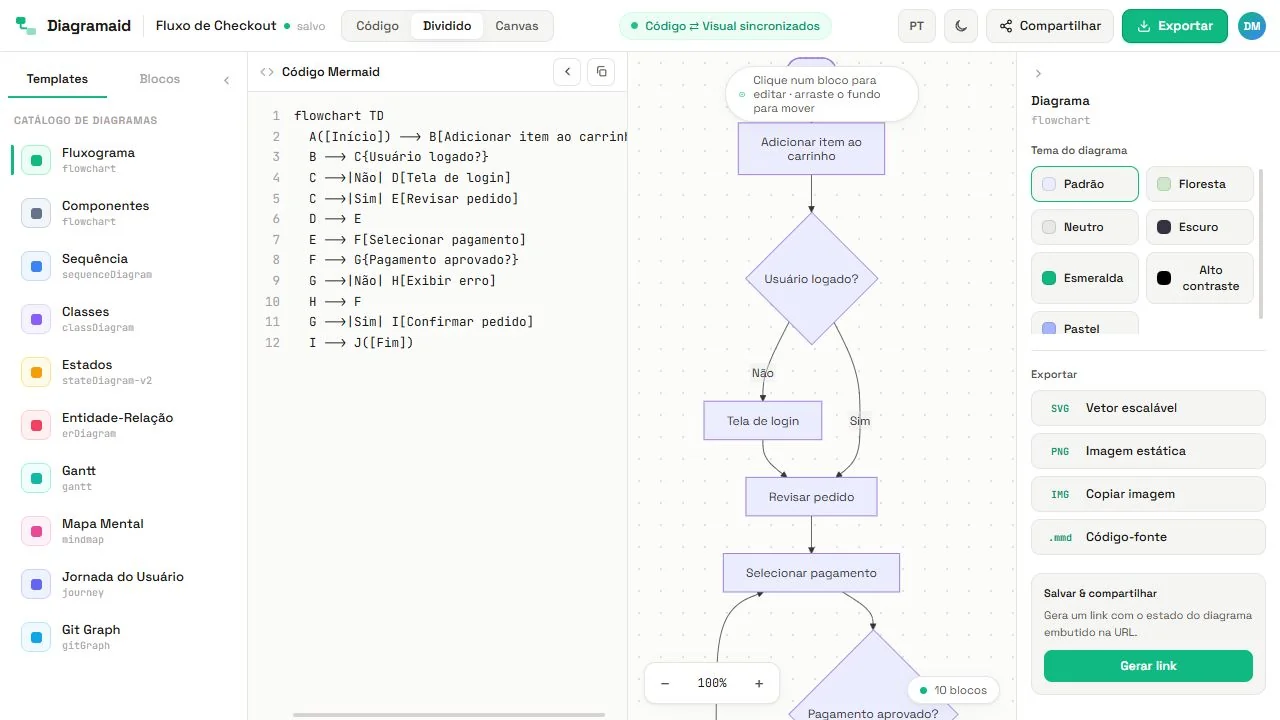Export as PNG Imagem estática
1280x720 pixels.
(1148, 451)
